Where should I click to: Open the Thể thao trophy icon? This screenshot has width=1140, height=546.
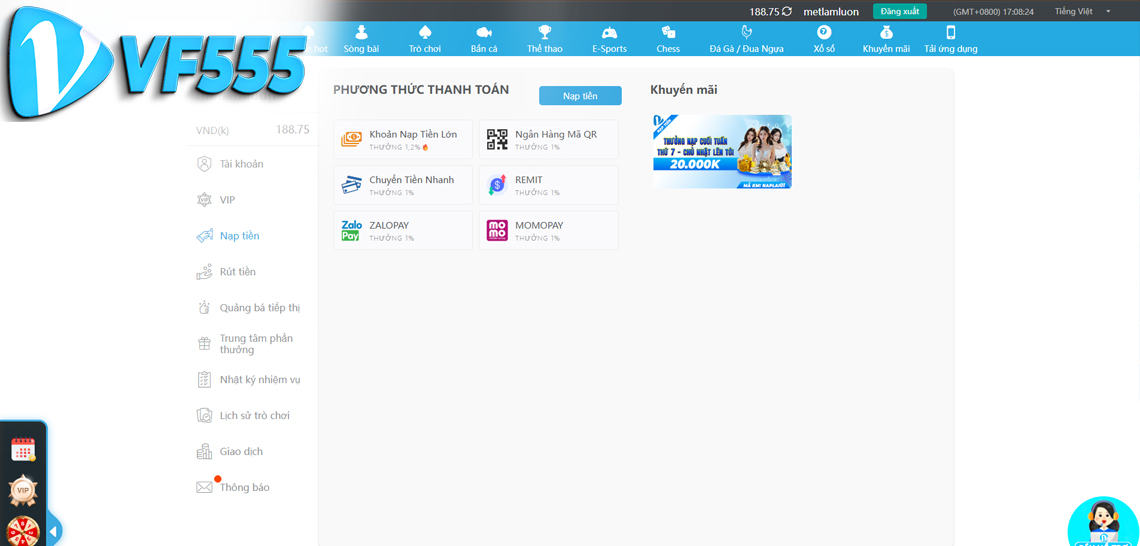(545, 33)
